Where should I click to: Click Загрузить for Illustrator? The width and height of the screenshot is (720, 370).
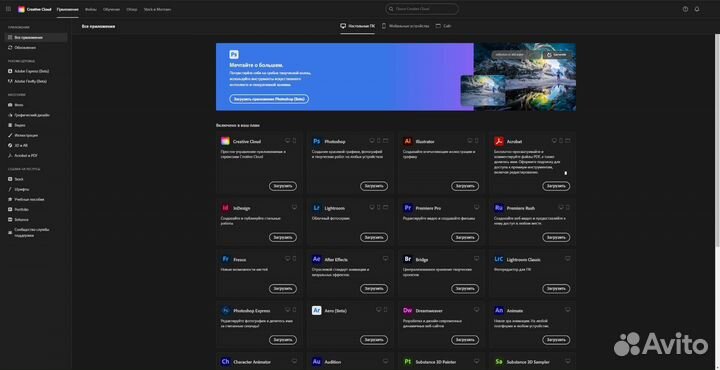[465, 186]
